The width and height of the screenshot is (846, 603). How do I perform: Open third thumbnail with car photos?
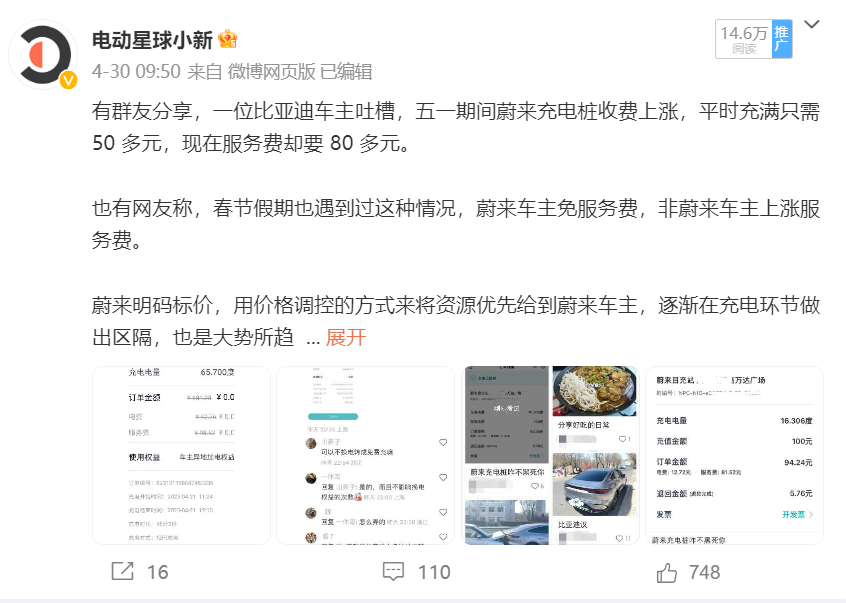coord(551,456)
